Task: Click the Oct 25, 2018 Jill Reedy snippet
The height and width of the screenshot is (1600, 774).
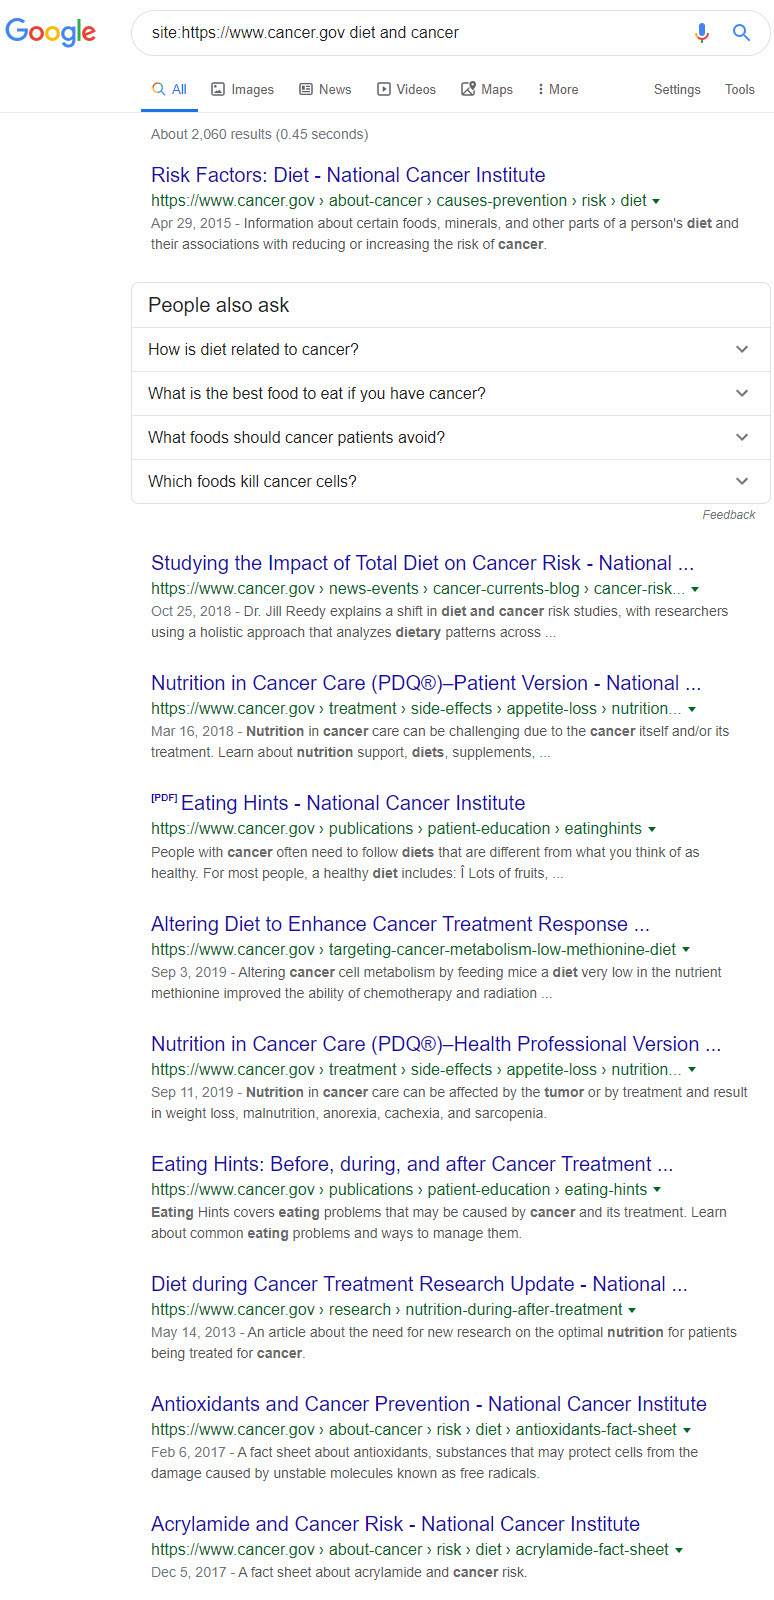Action: click(440, 621)
